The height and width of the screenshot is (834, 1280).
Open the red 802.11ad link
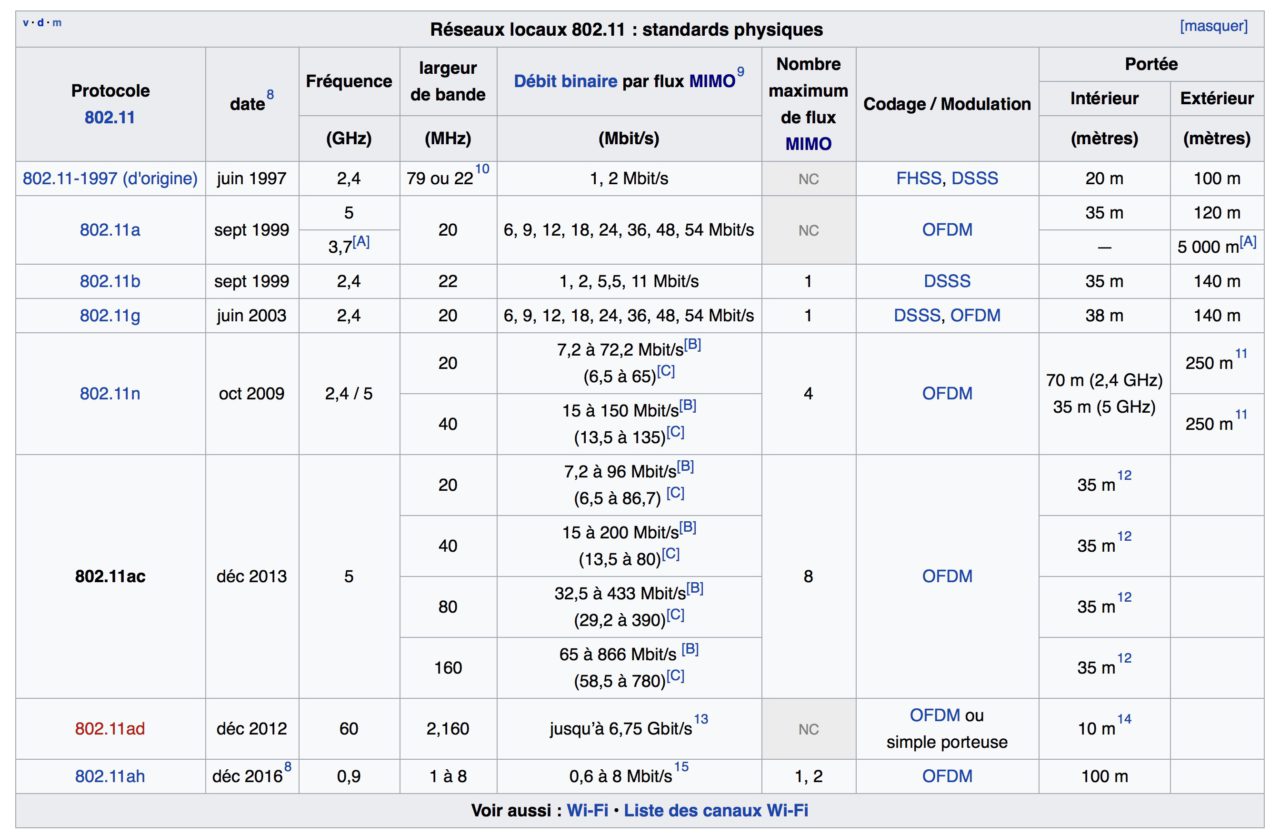pos(110,728)
